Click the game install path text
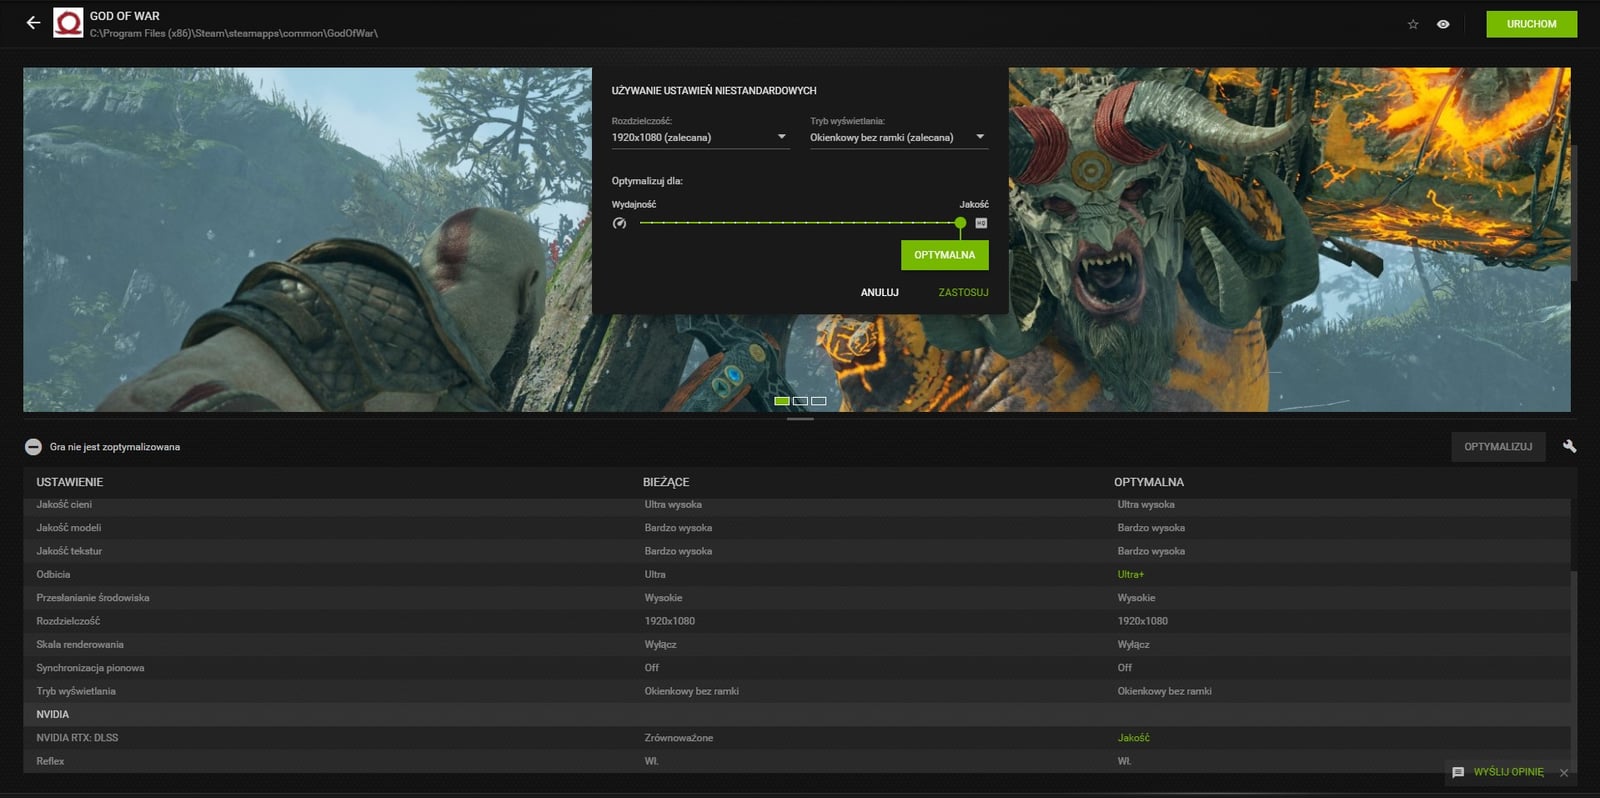This screenshot has width=1600, height=798. 234,33
